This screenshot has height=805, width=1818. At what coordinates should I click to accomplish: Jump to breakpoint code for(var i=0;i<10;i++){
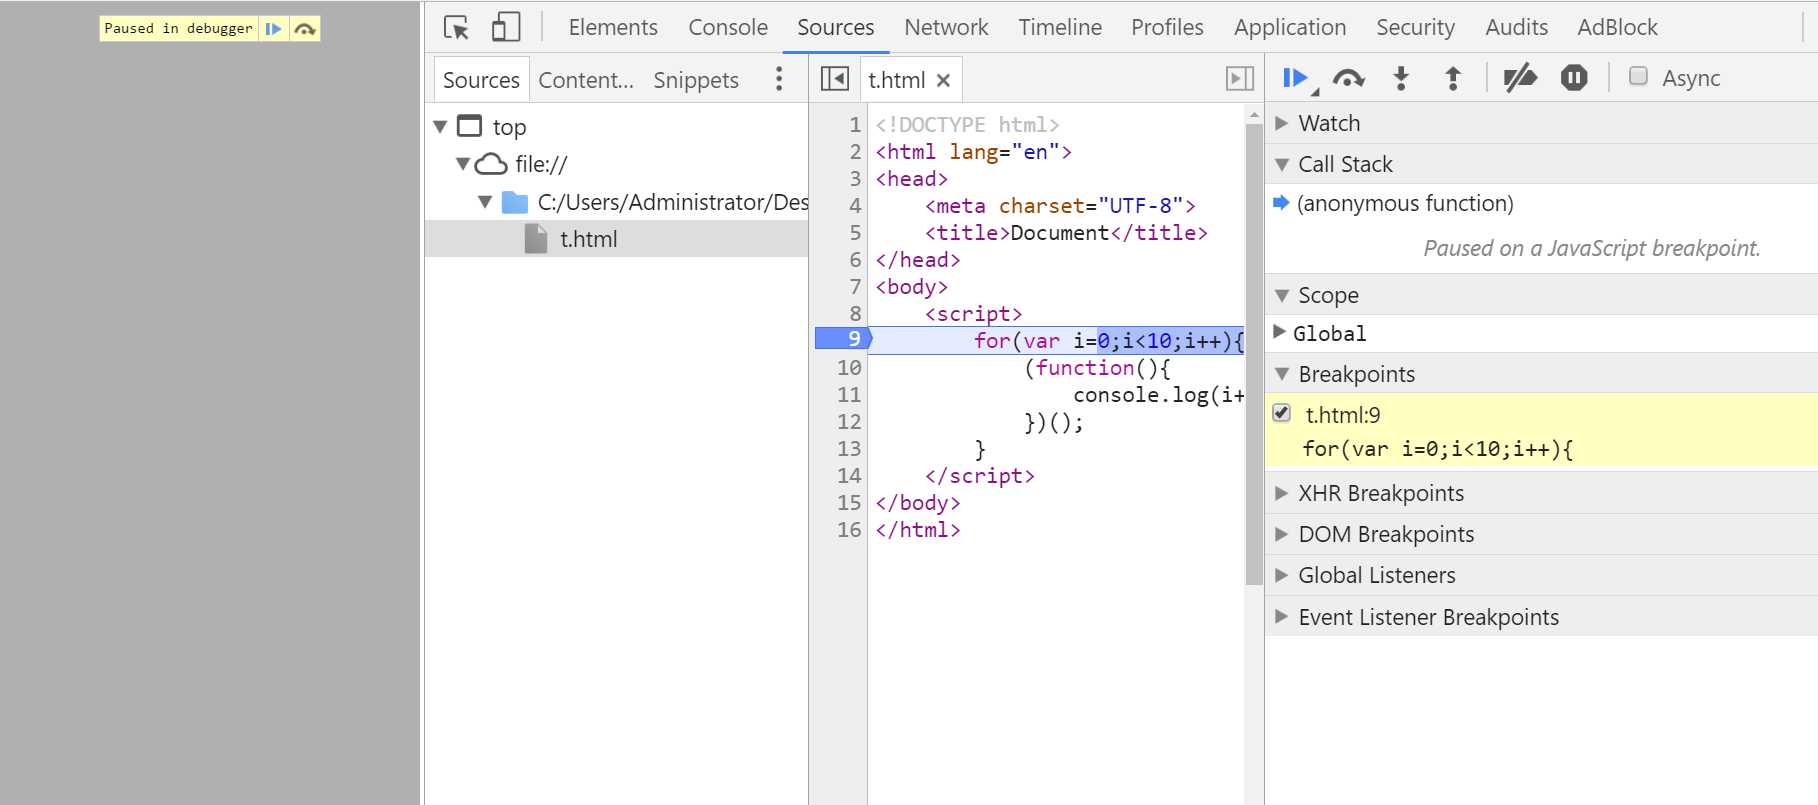tap(1437, 449)
